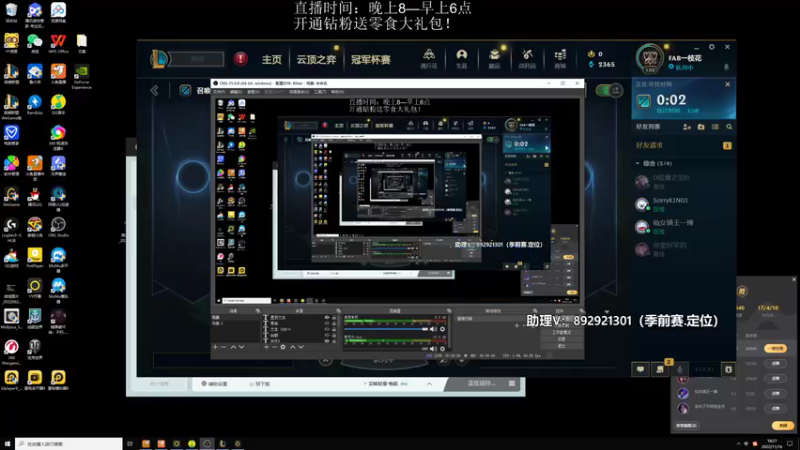Click OBS 退出 button
The image size is (800, 450).
click(x=561, y=346)
